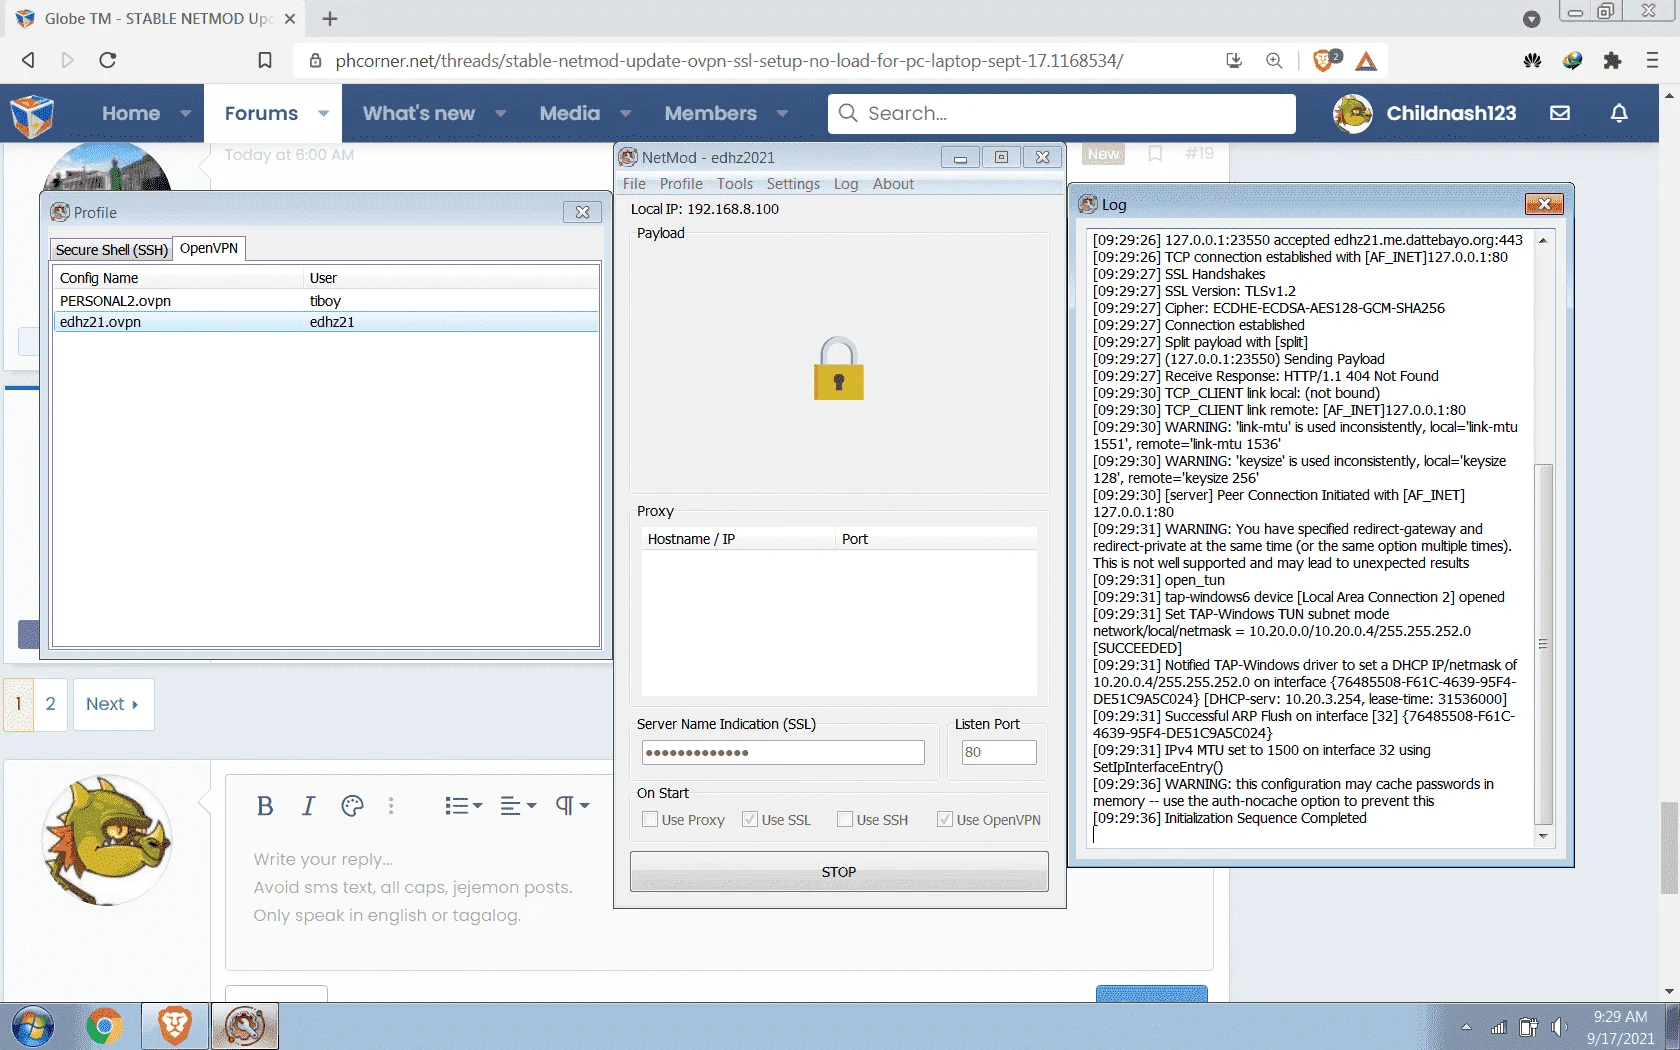Toggle the Use OpenVPN checkbox
Screen dimensions: 1680x1050
944,820
